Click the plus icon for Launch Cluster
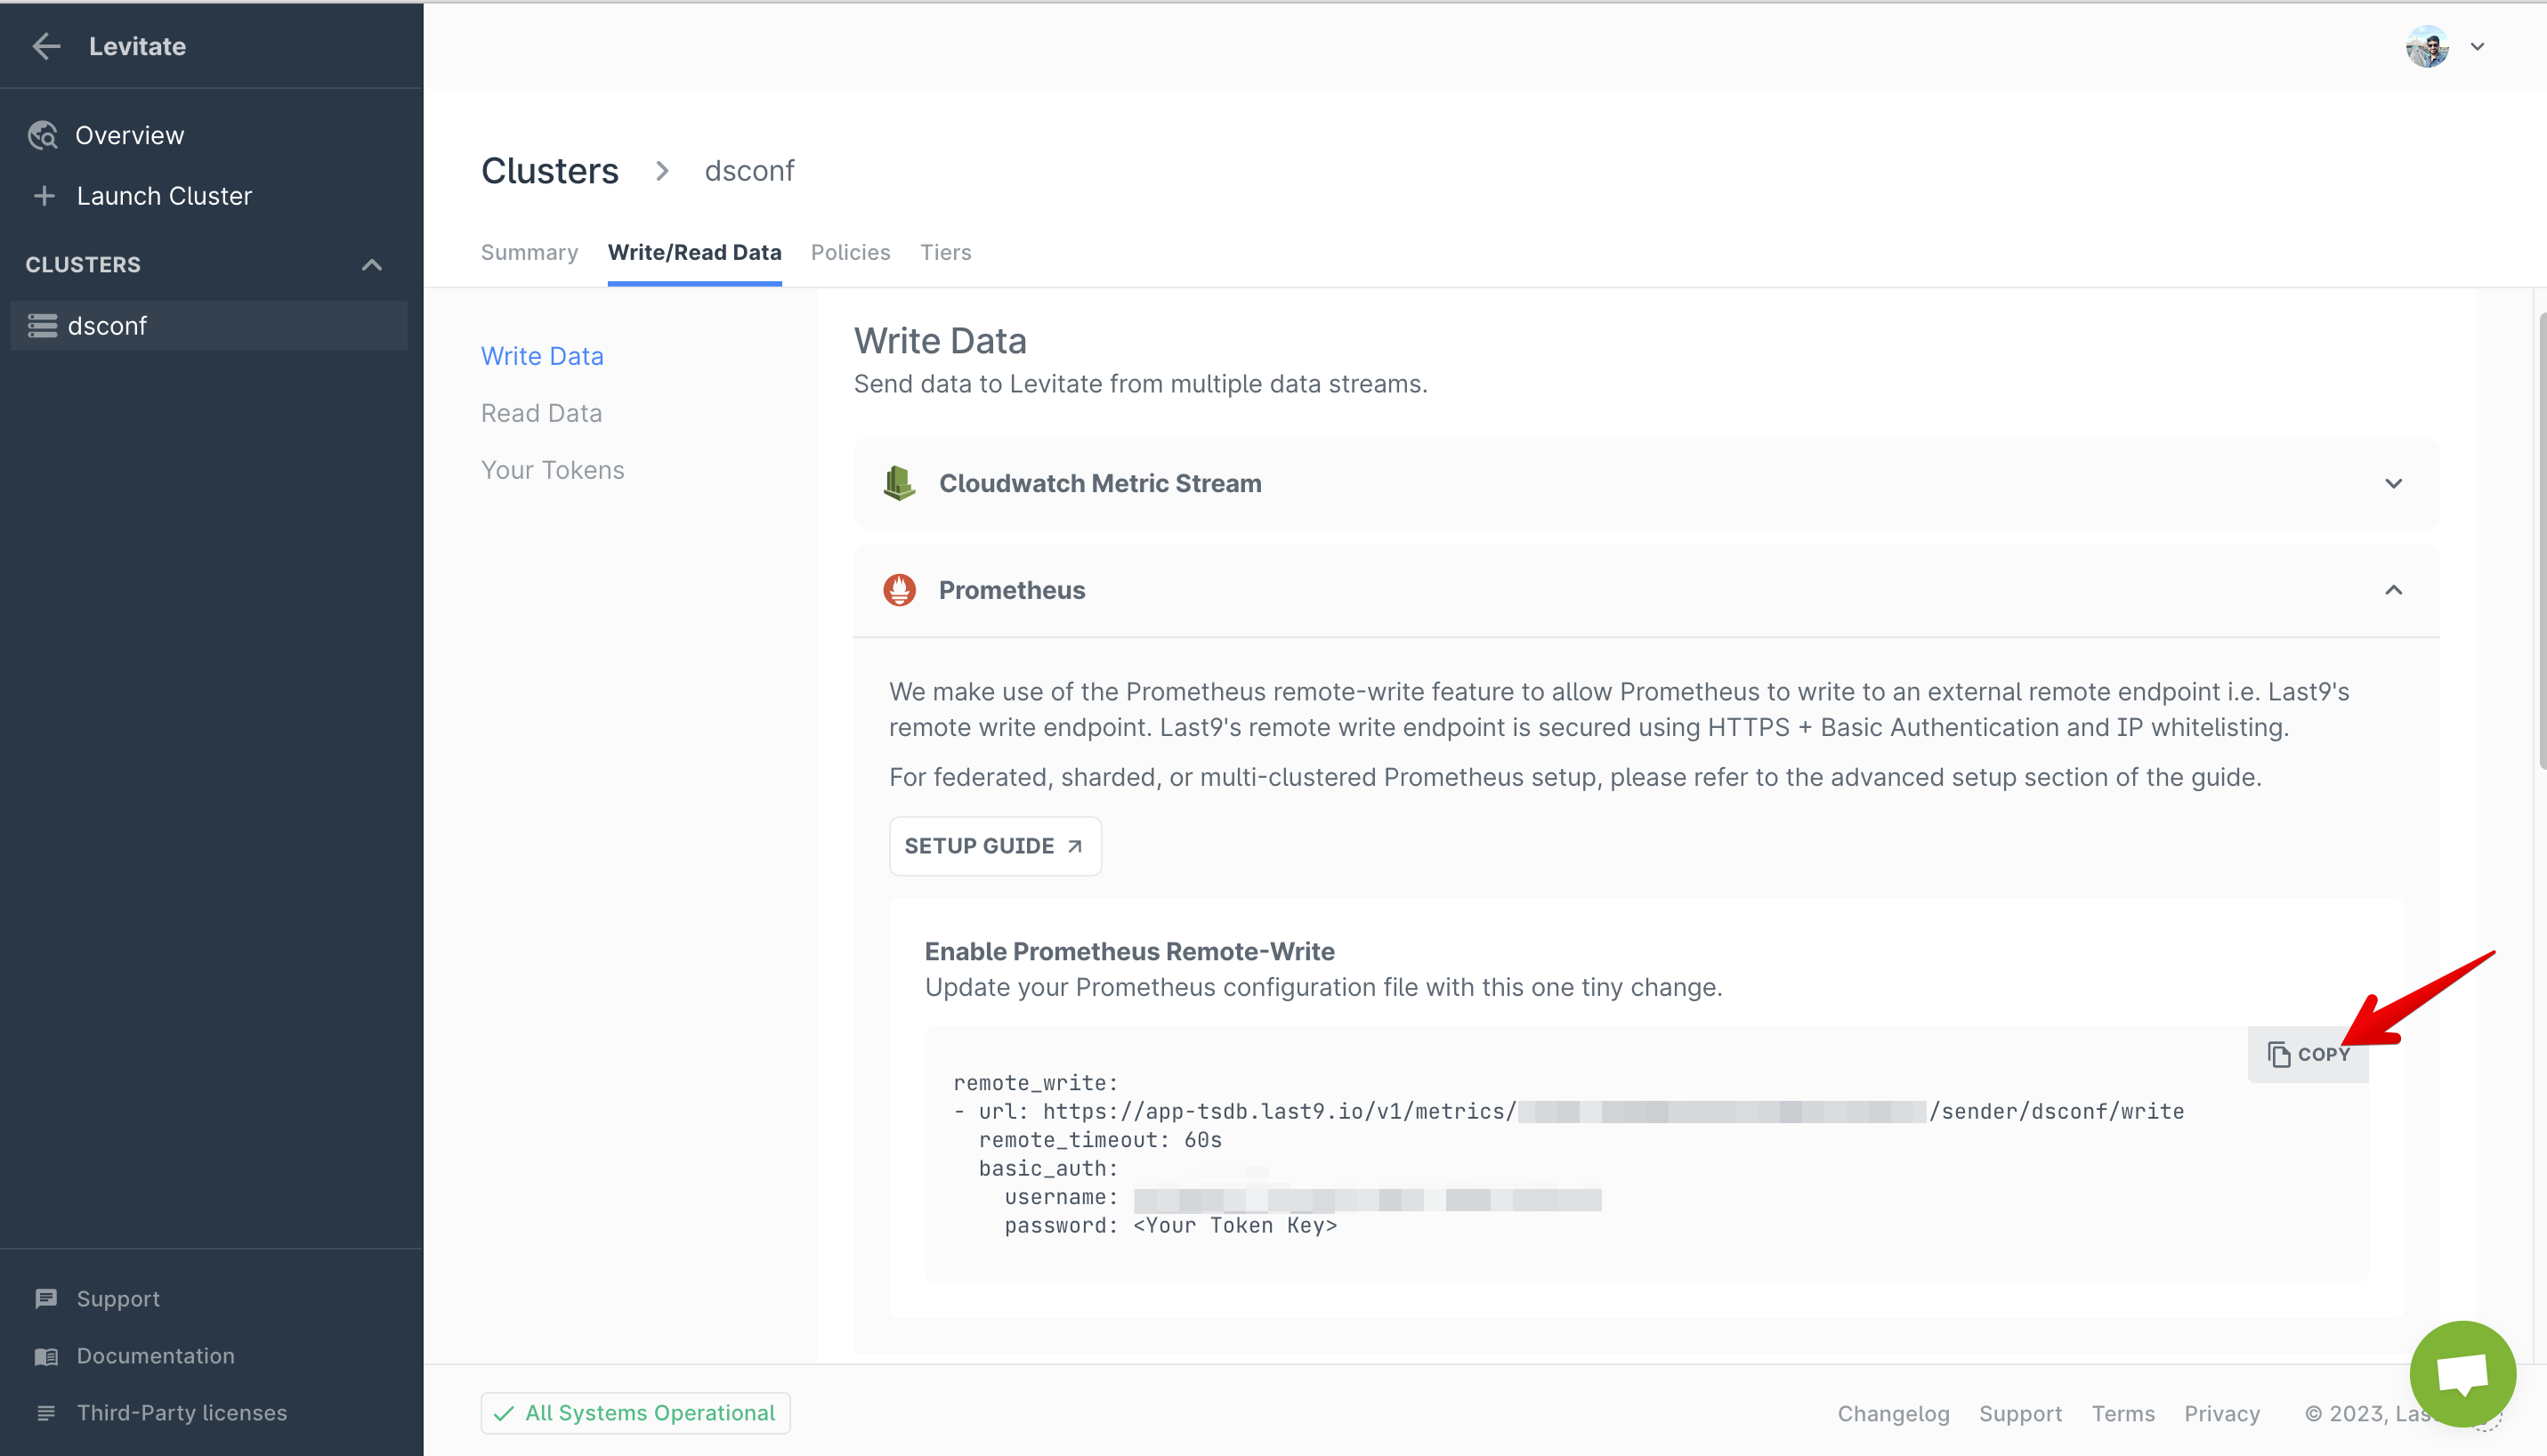This screenshot has height=1456, width=2547. tap(44, 196)
